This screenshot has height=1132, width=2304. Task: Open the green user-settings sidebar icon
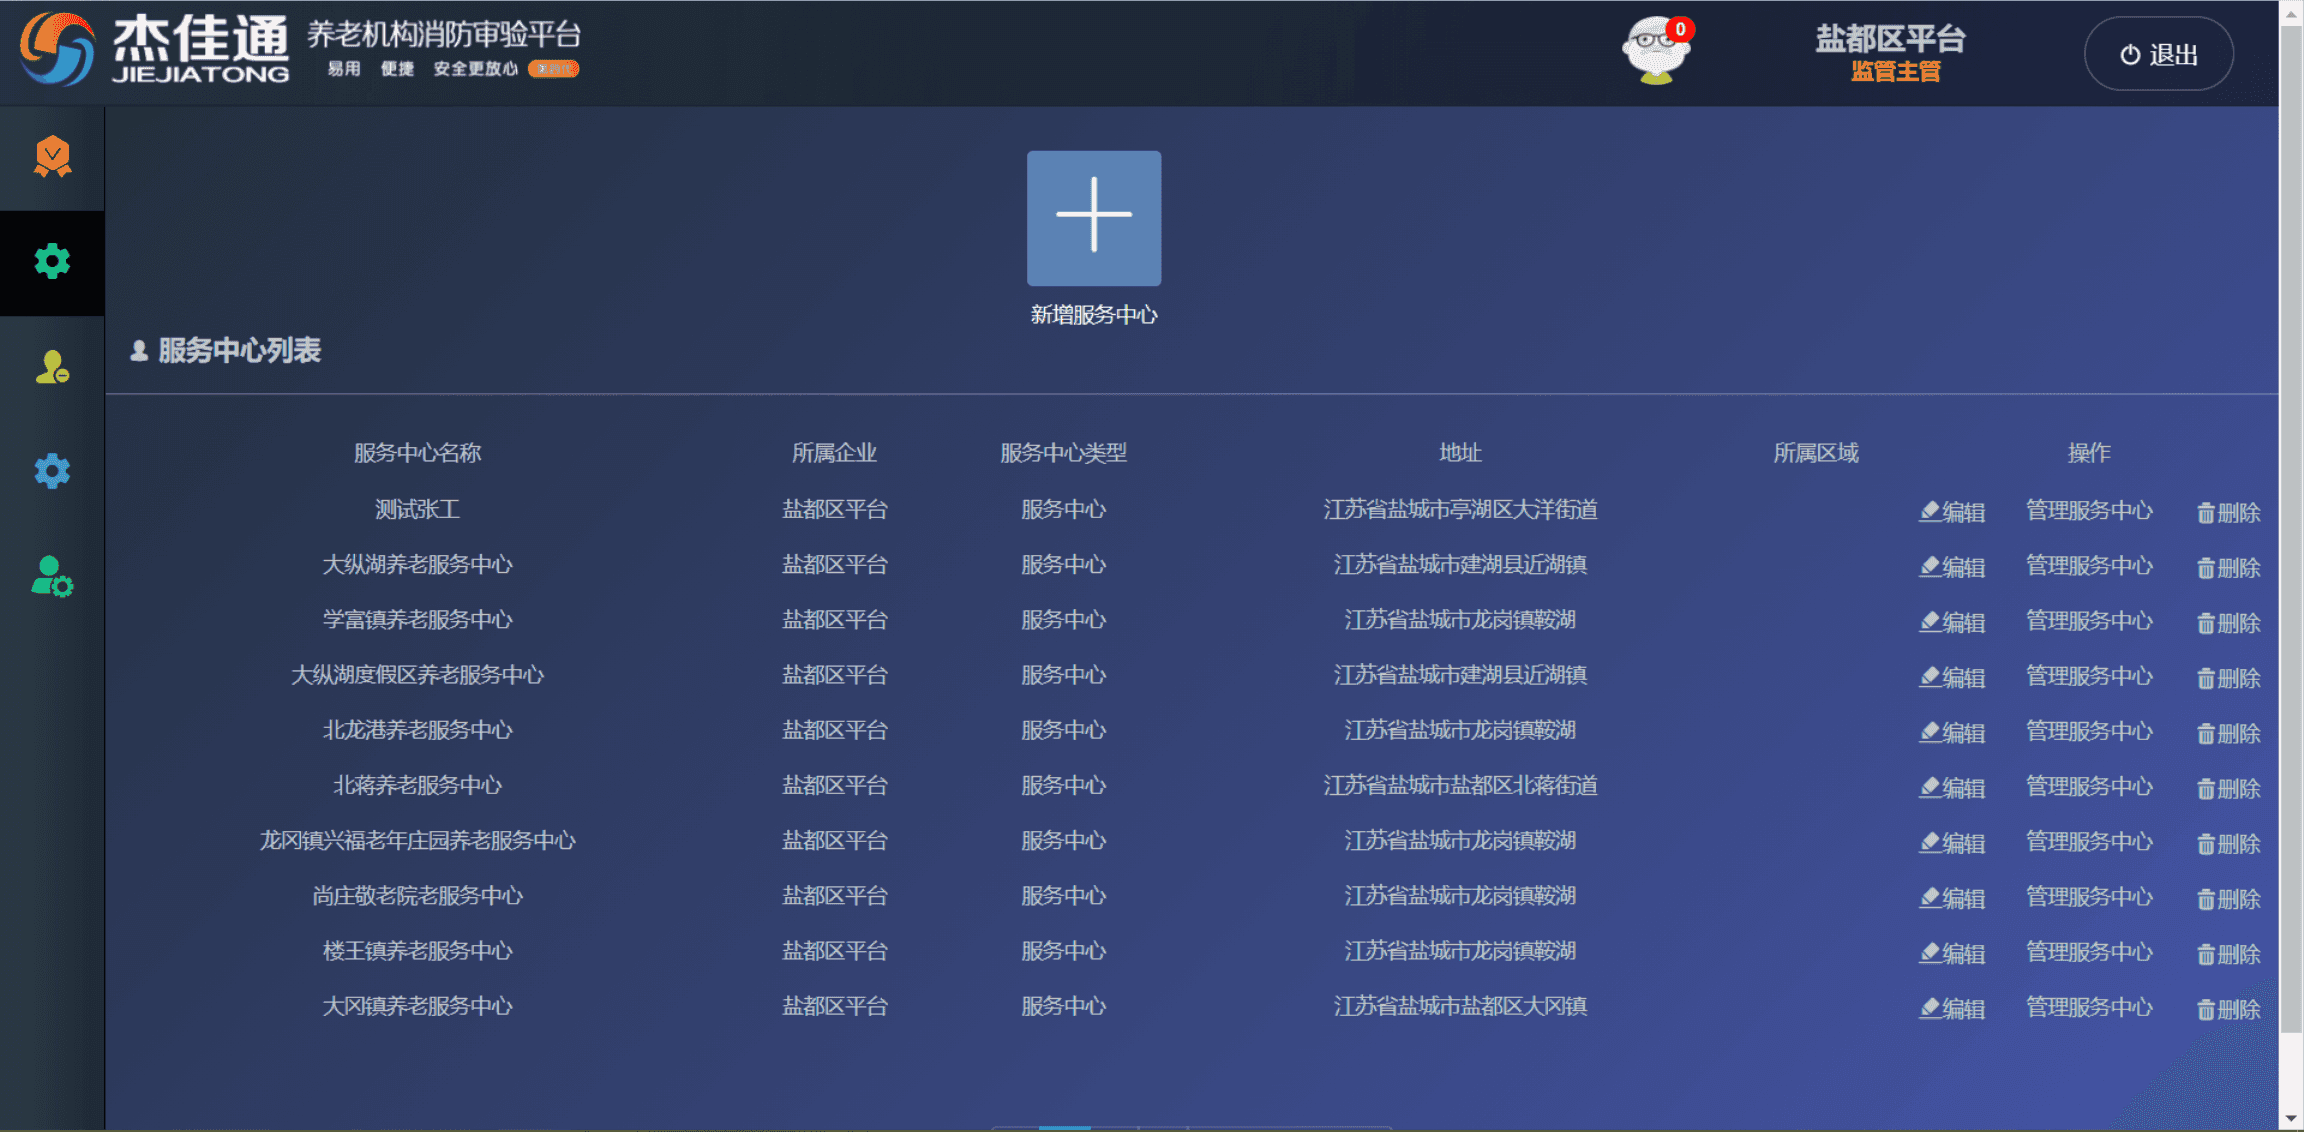click(52, 577)
